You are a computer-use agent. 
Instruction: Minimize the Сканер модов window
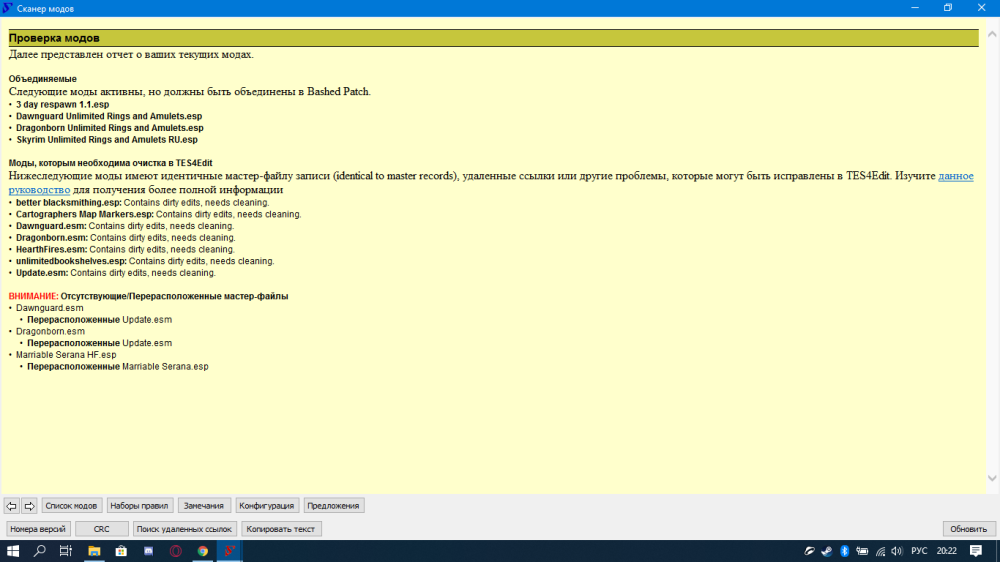[915, 8]
